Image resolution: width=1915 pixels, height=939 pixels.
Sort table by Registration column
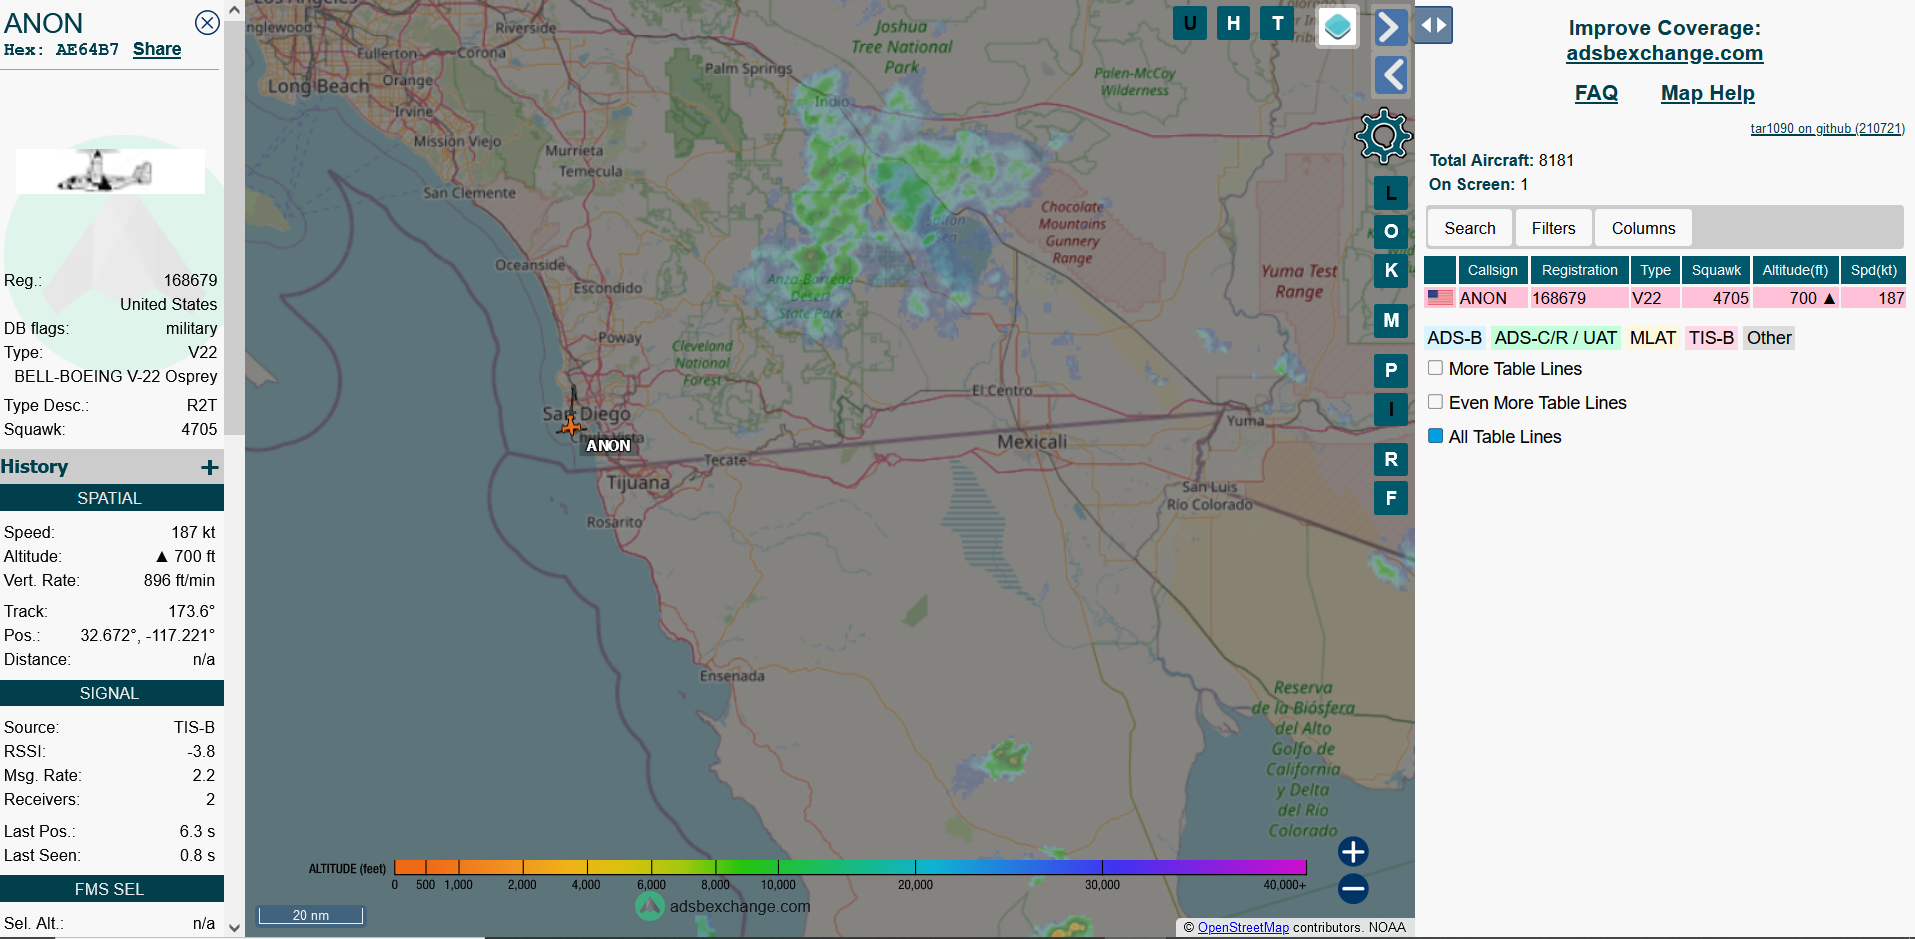click(1579, 270)
